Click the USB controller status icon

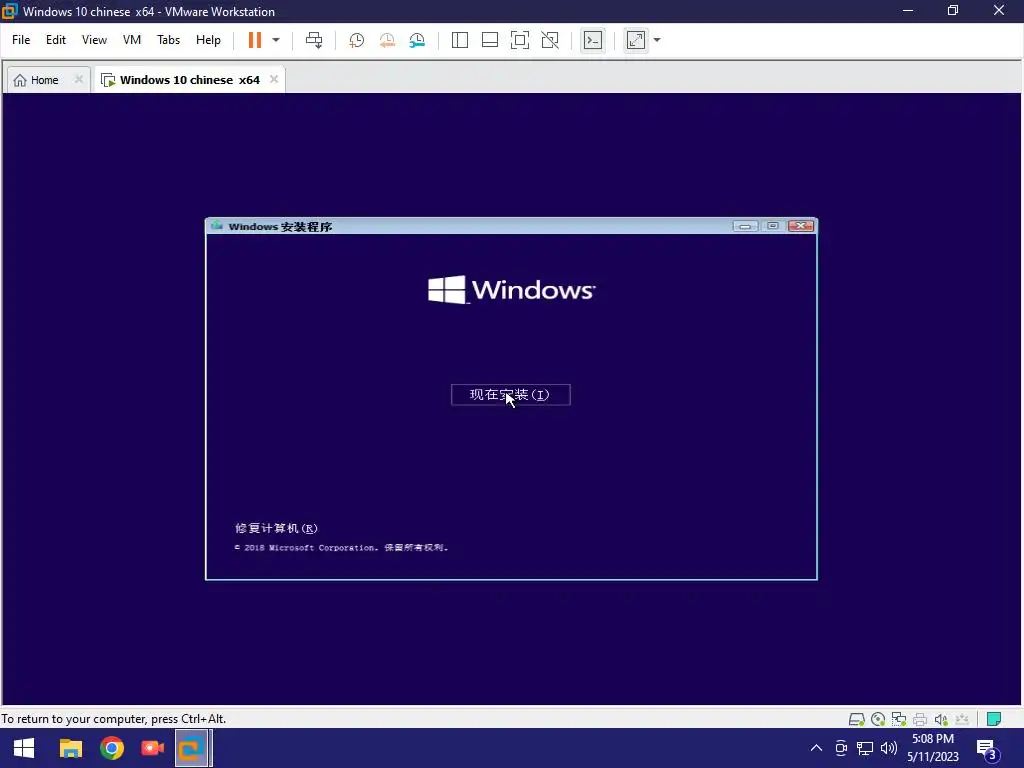coord(962,719)
